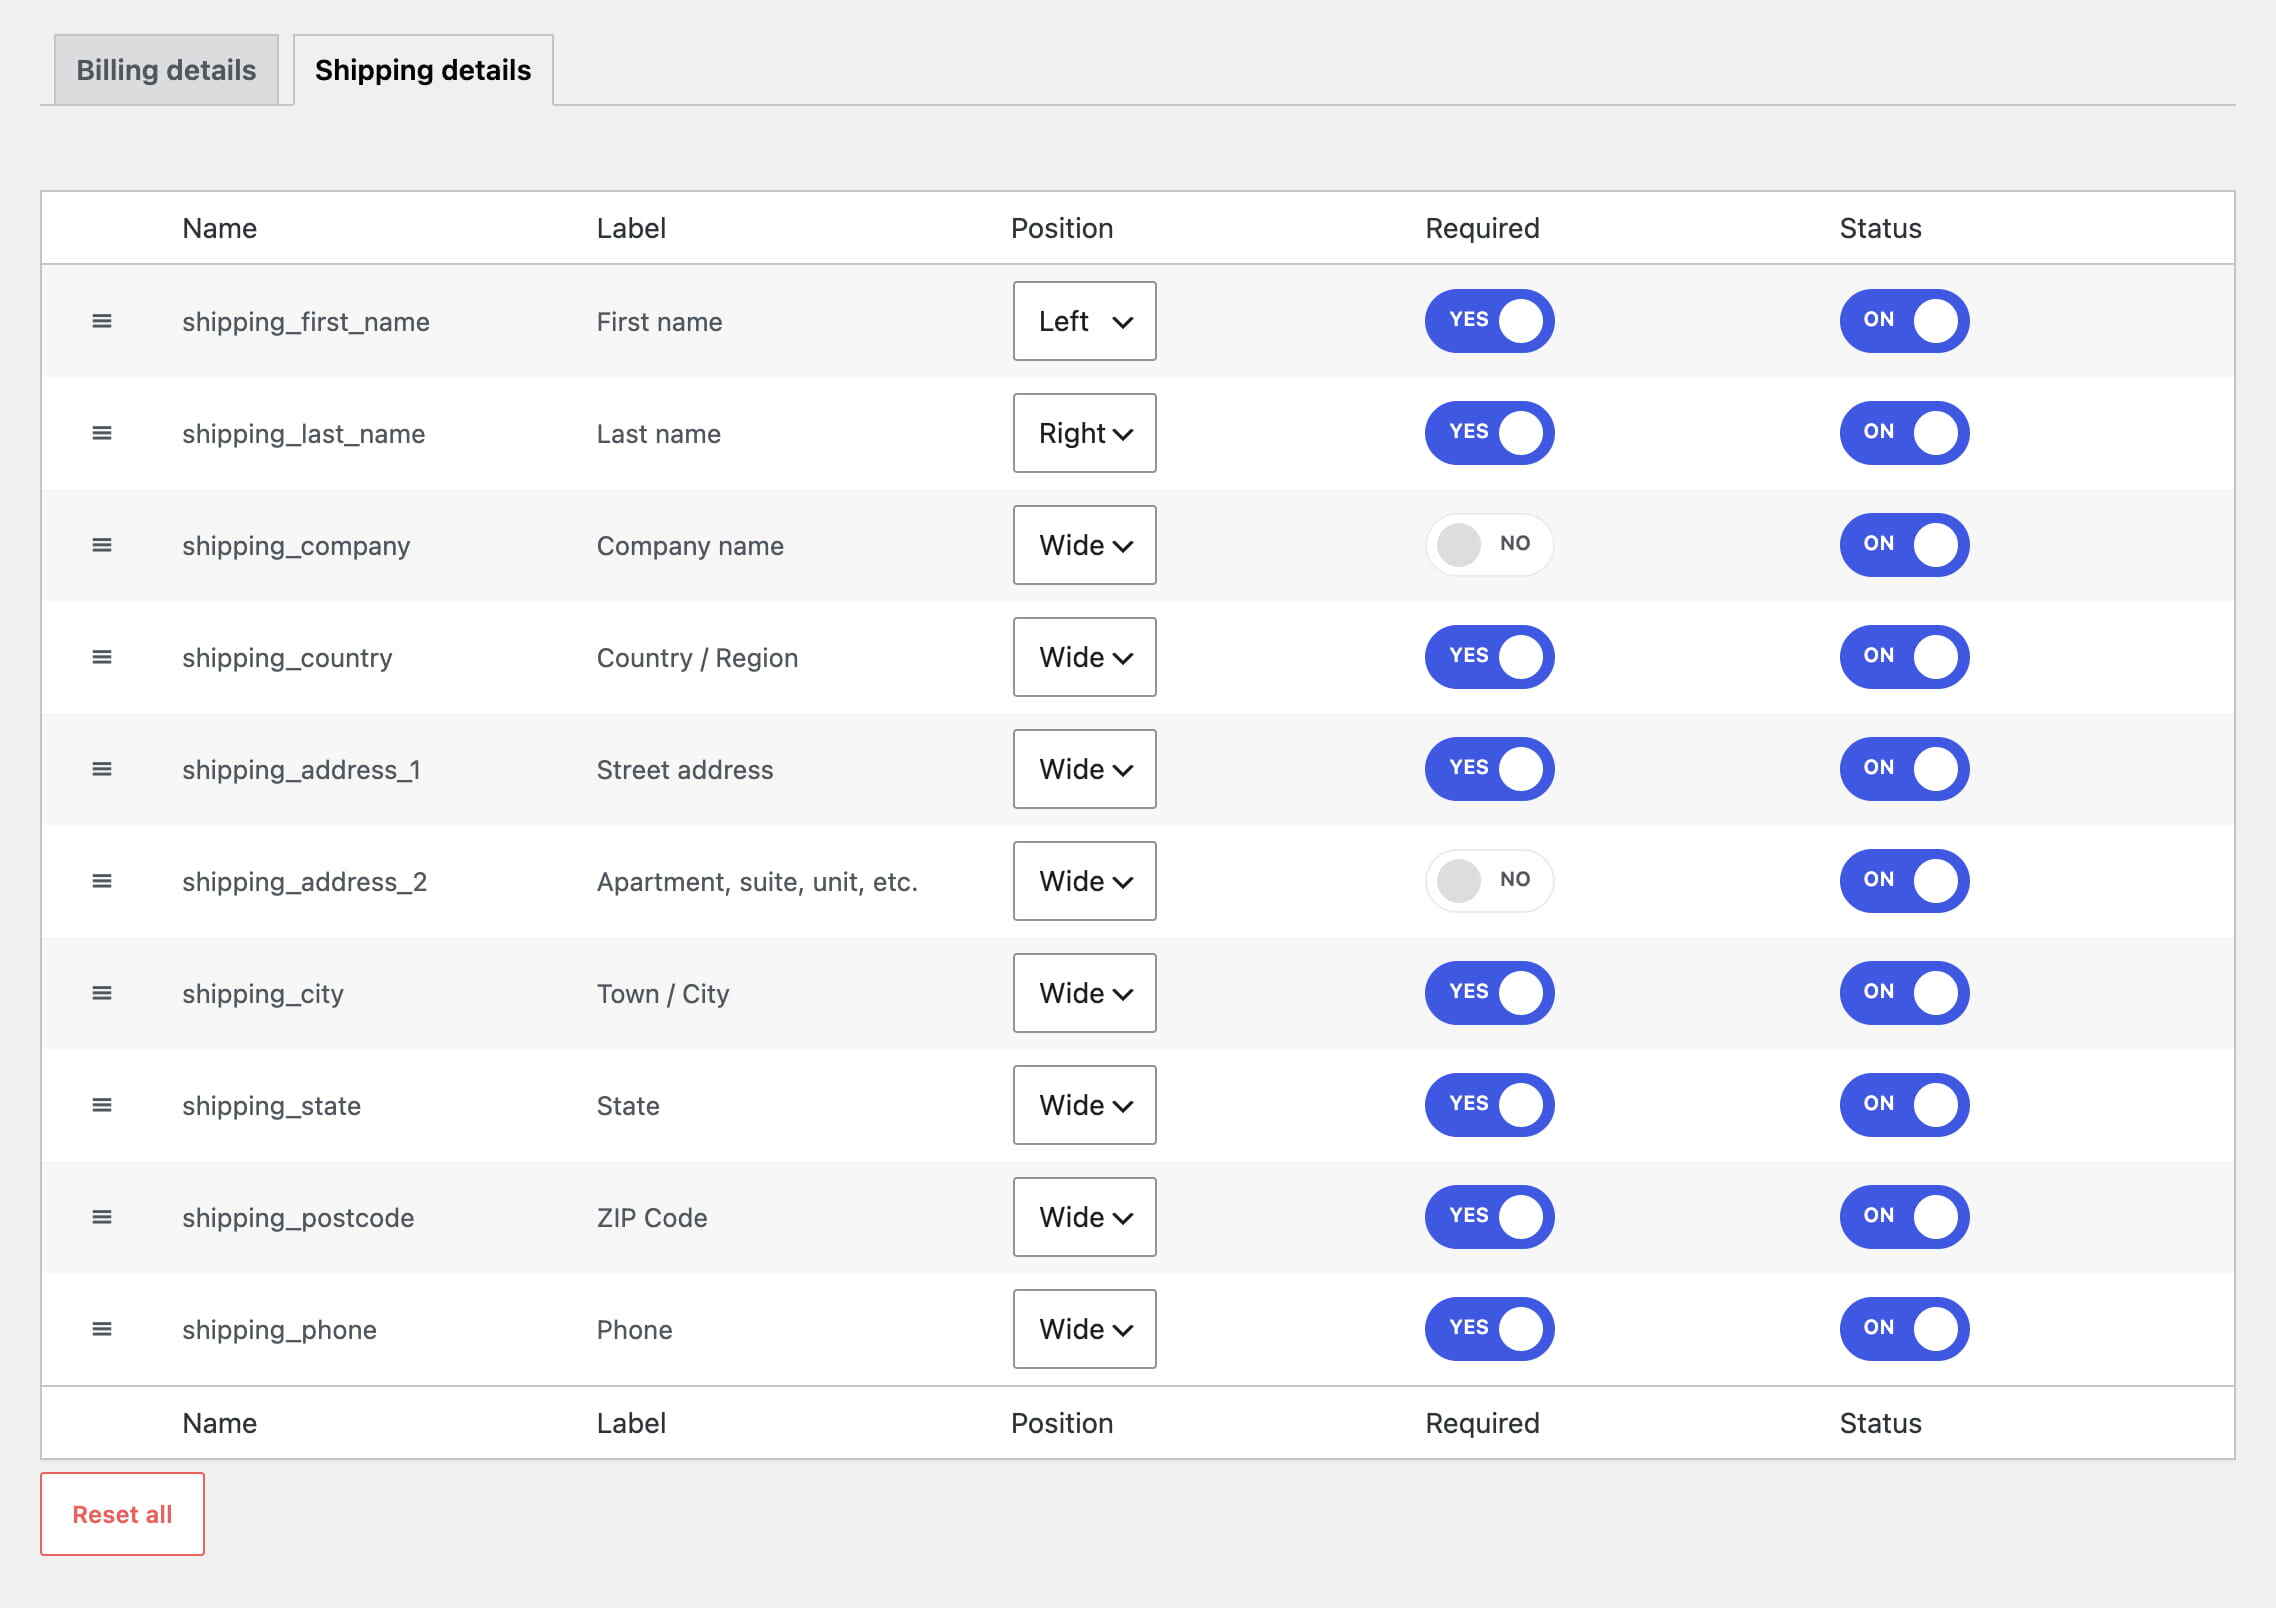Viewport: 2276px width, 1608px height.
Task: Click the shipping_postcode field name
Action: point(298,1218)
